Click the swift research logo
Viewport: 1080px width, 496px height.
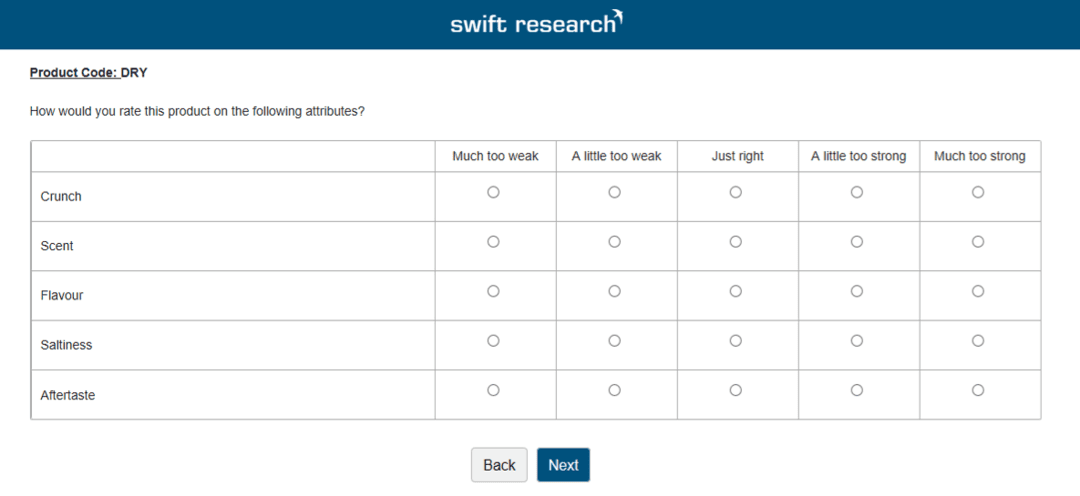pos(537,23)
